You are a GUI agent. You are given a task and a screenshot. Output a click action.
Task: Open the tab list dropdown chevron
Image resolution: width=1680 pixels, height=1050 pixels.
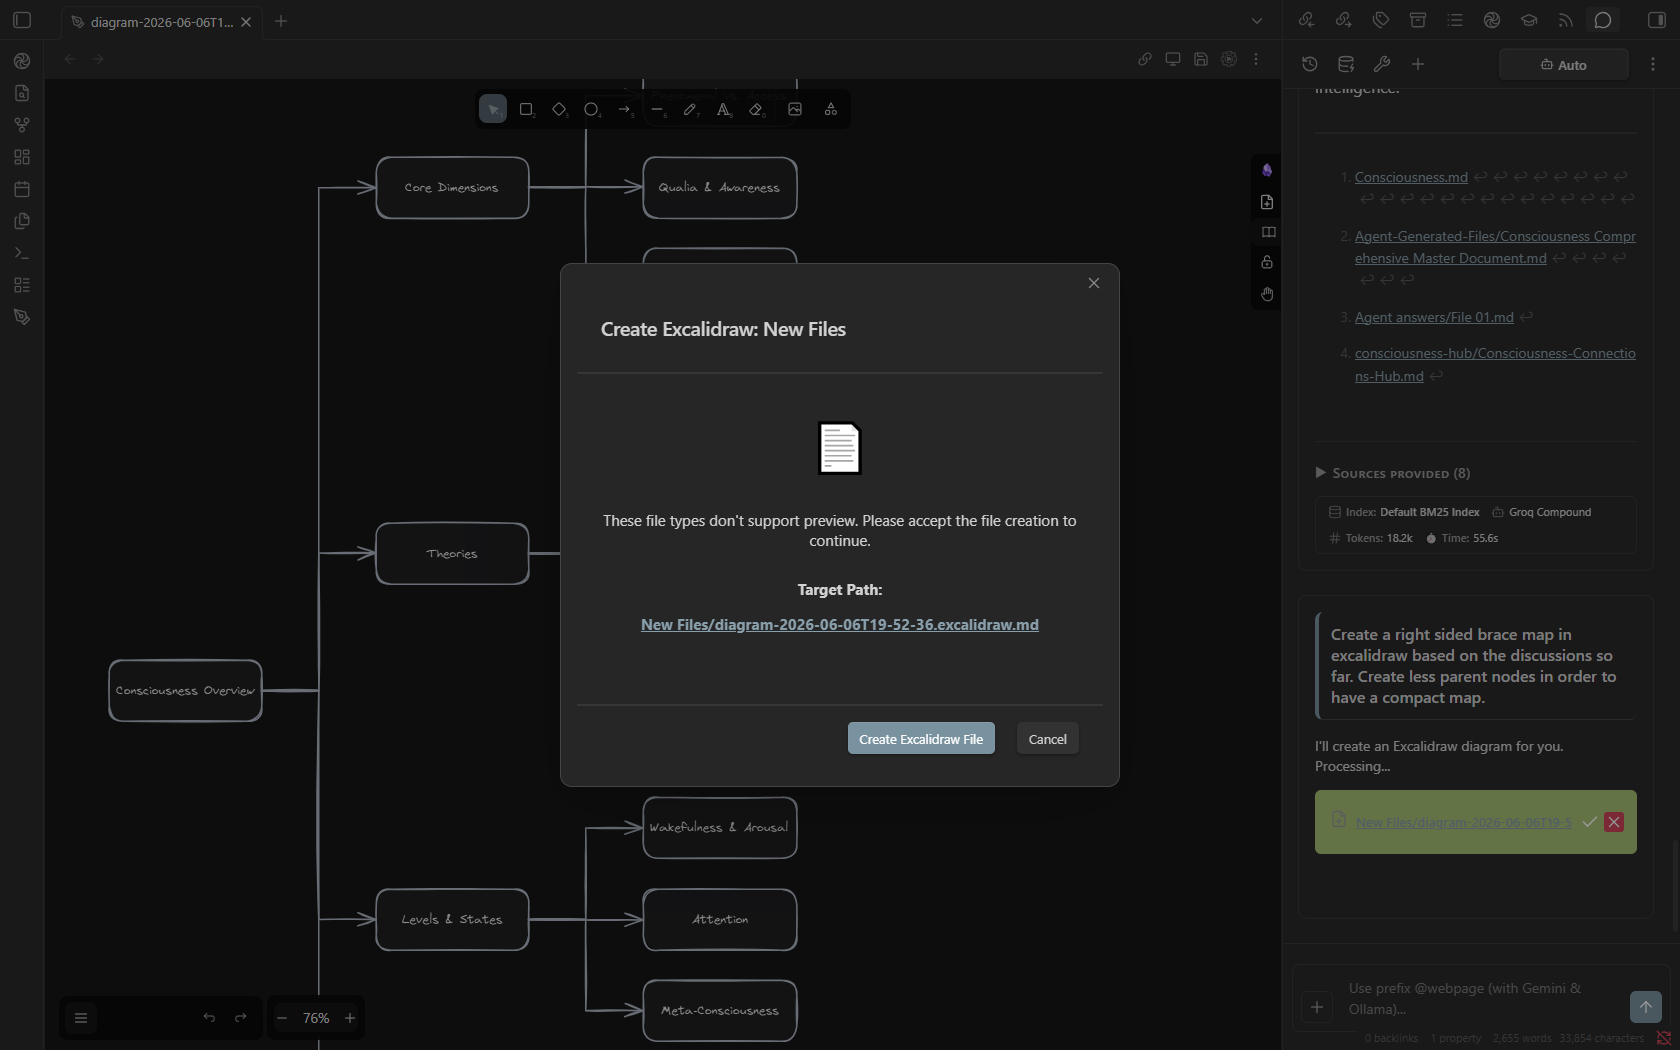[1257, 21]
